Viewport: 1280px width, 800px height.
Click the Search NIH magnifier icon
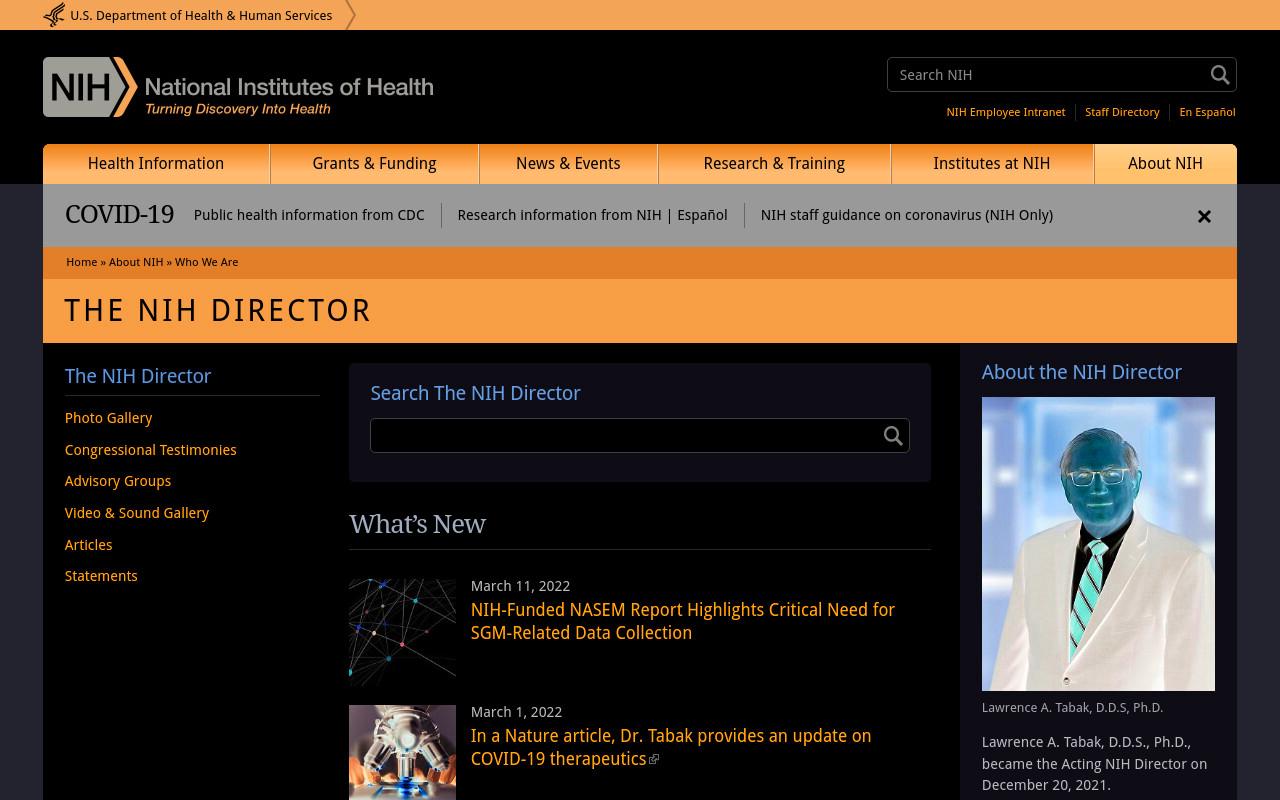pyautogui.click(x=1219, y=75)
